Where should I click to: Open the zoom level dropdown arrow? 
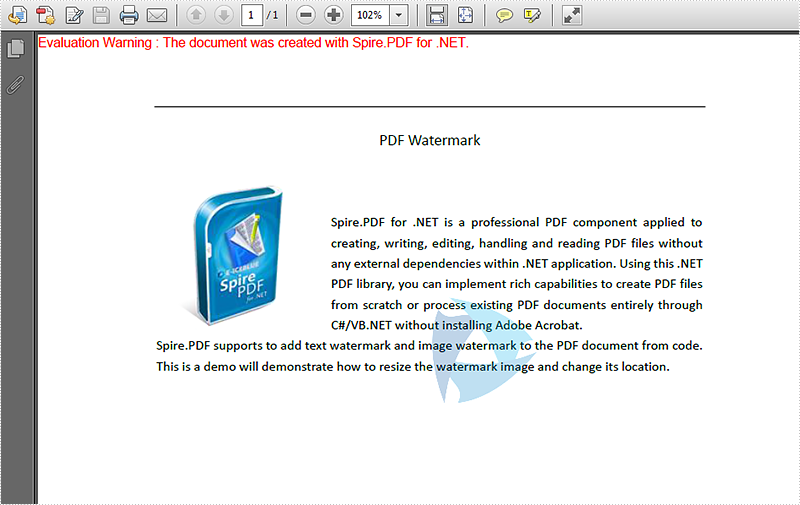coord(399,15)
